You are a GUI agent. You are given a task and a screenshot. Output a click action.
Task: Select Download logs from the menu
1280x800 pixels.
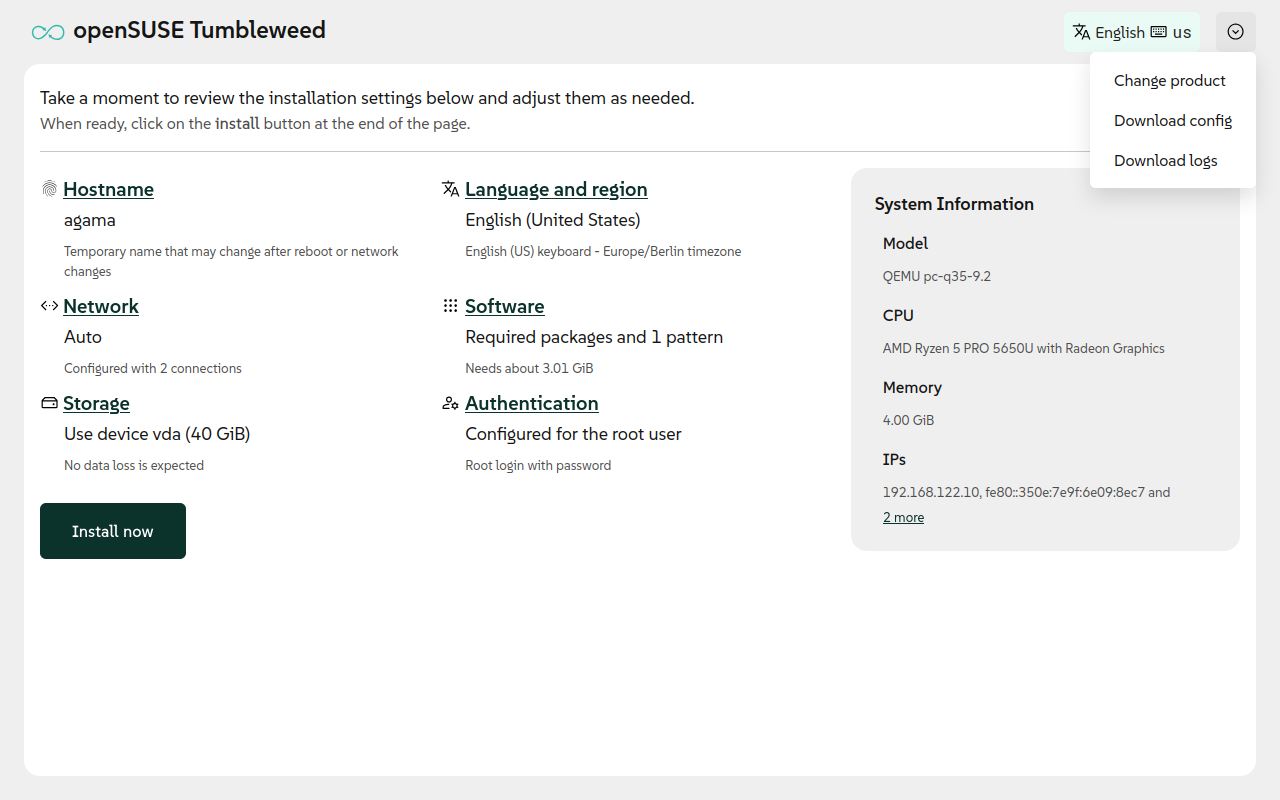tap(1165, 160)
